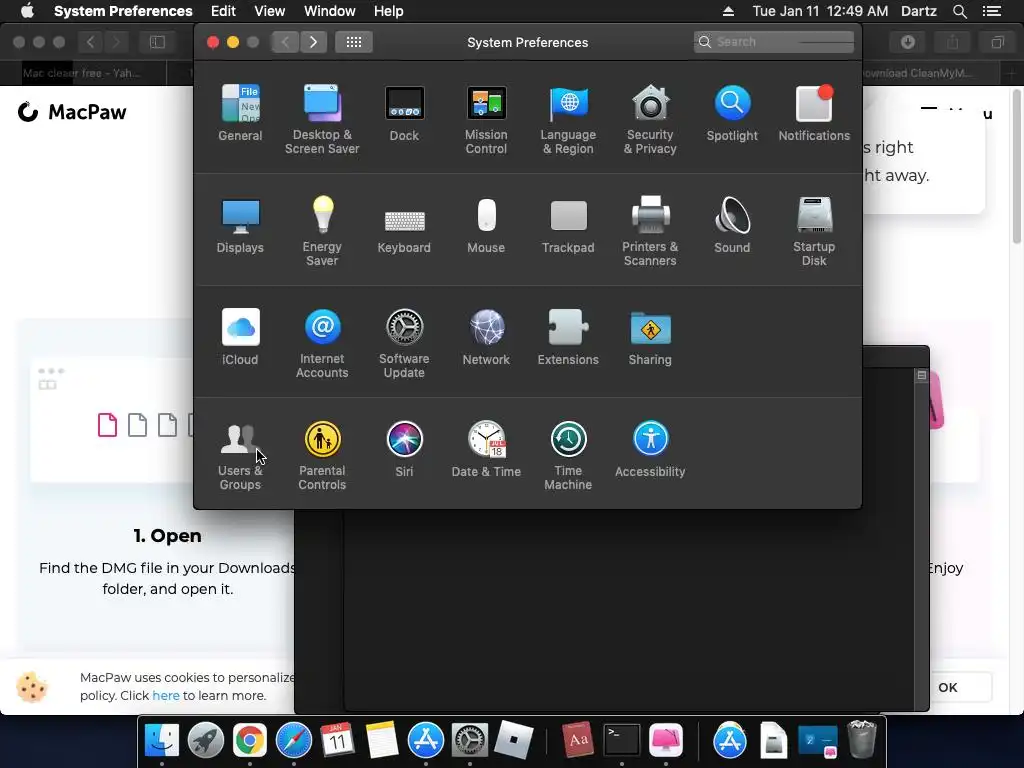Open Language & Region pane
1024x768 pixels.
point(568,120)
